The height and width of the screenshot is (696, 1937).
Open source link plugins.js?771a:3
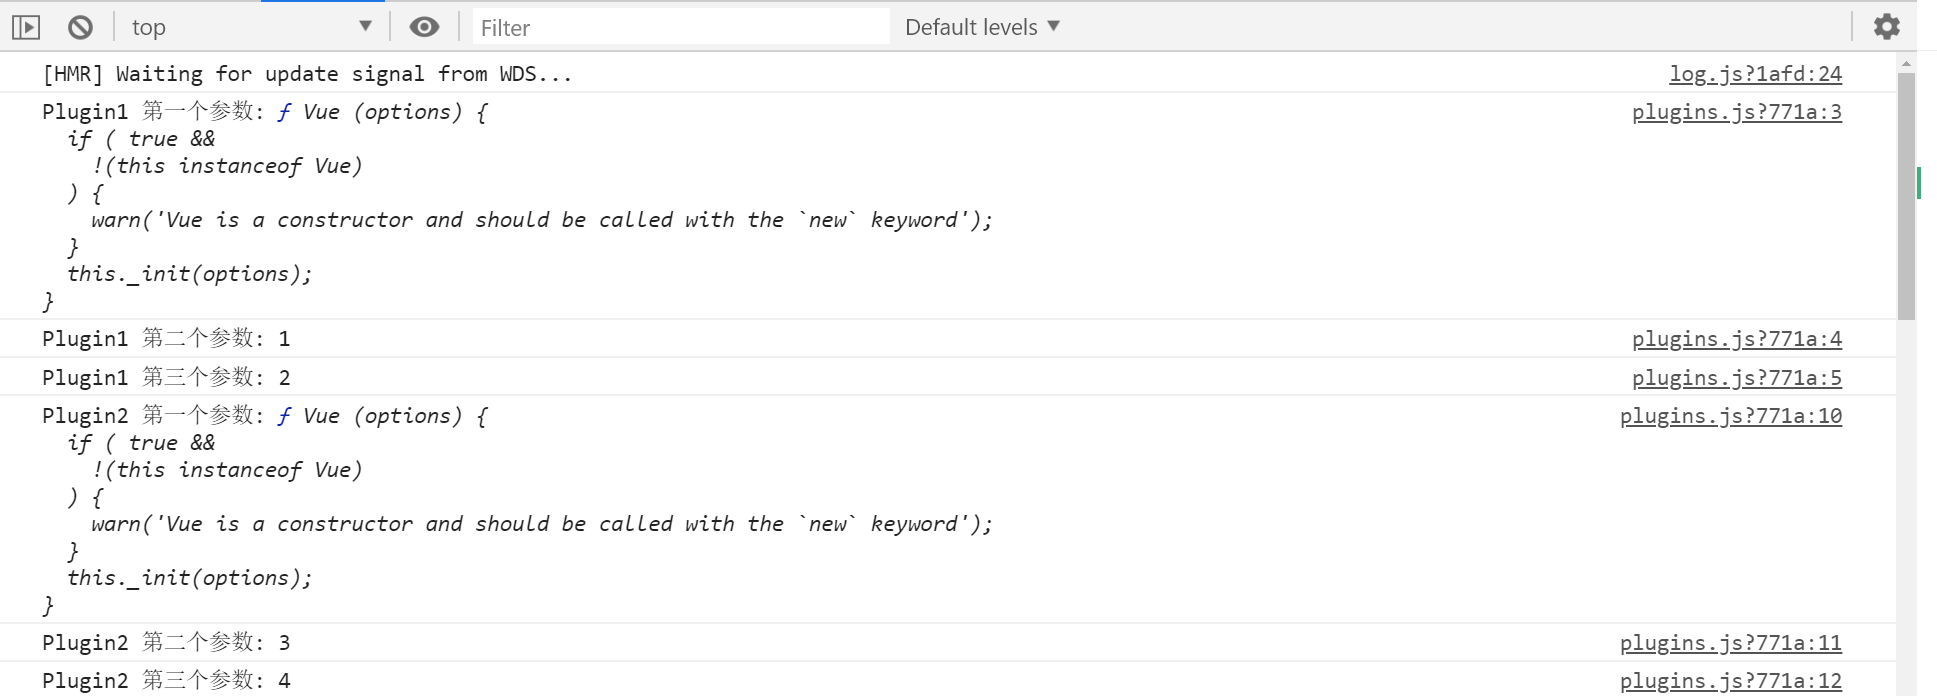[1736, 112]
